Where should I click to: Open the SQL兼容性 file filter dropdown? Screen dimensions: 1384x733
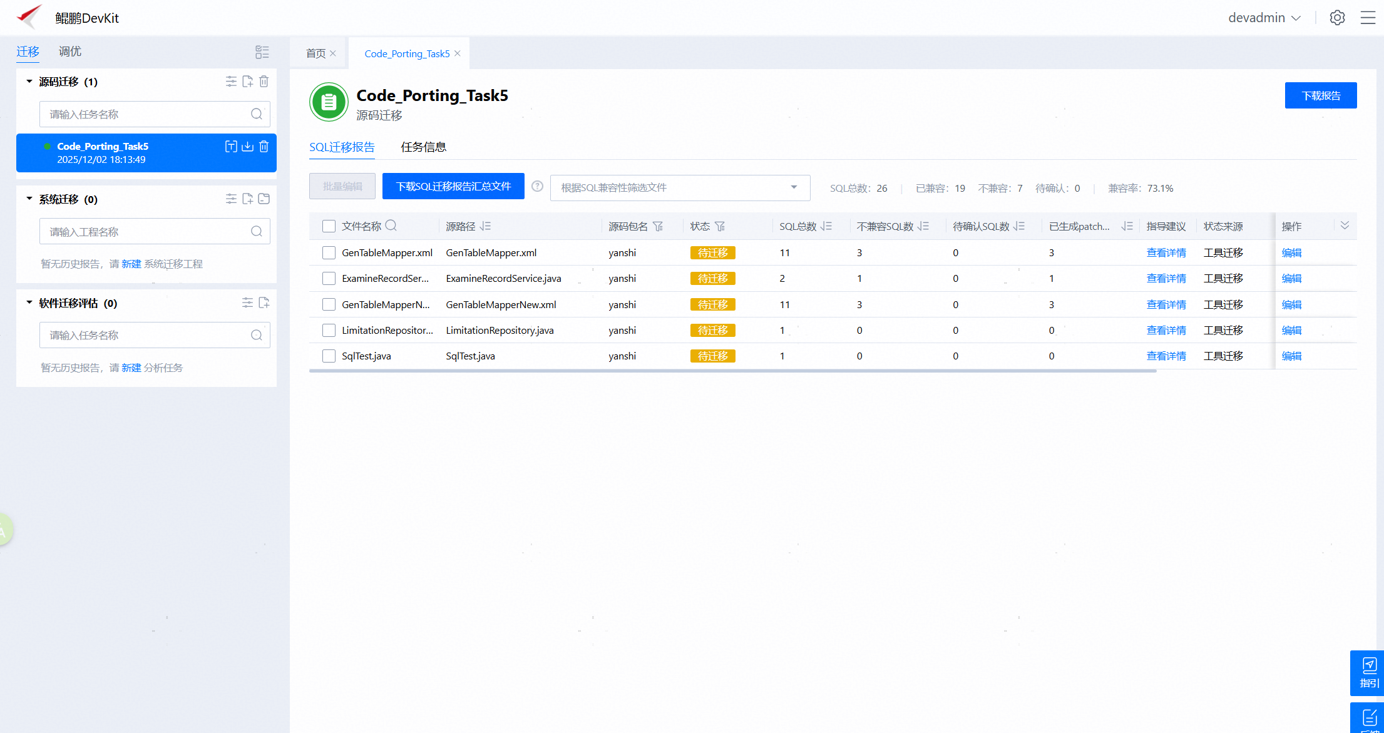pyautogui.click(x=679, y=187)
